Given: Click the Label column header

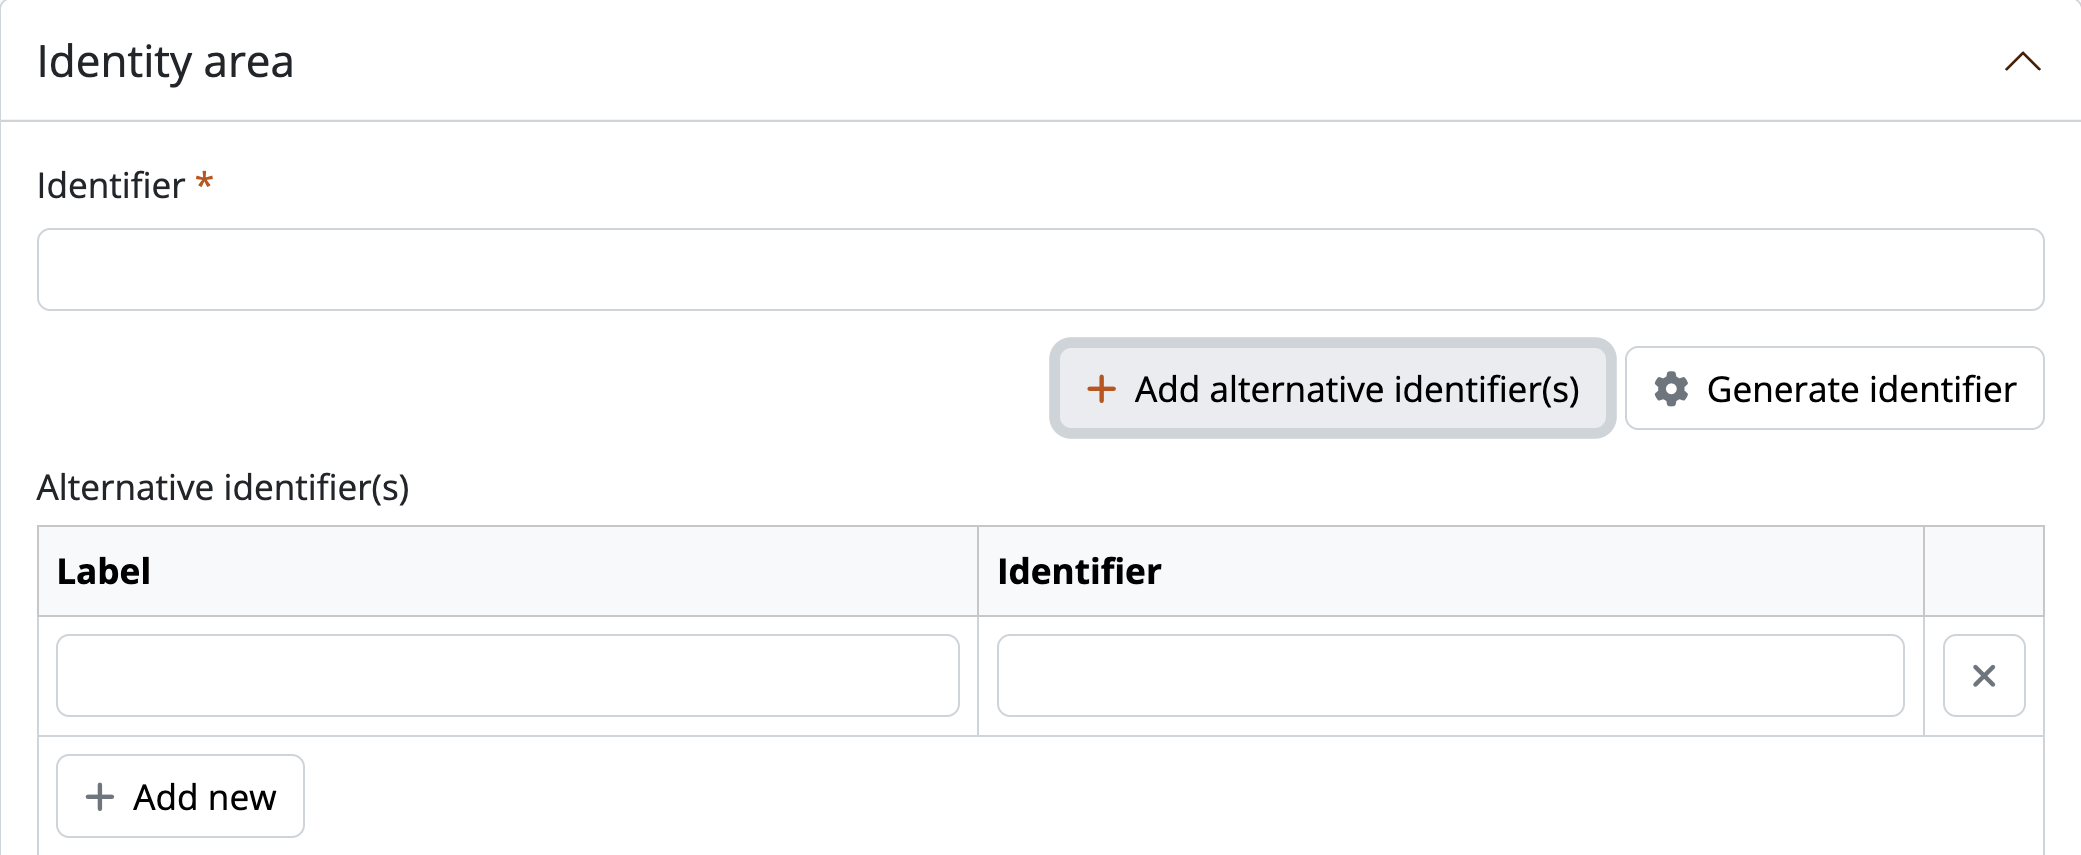Looking at the screenshot, I should (104, 571).
